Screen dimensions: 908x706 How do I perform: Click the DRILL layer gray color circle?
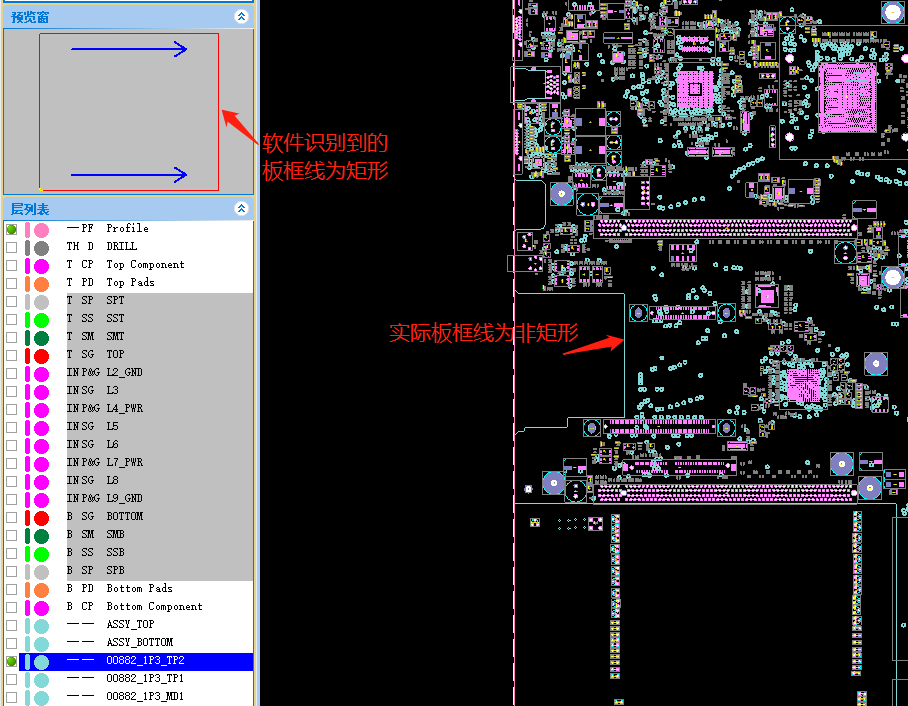pos(41,248)
